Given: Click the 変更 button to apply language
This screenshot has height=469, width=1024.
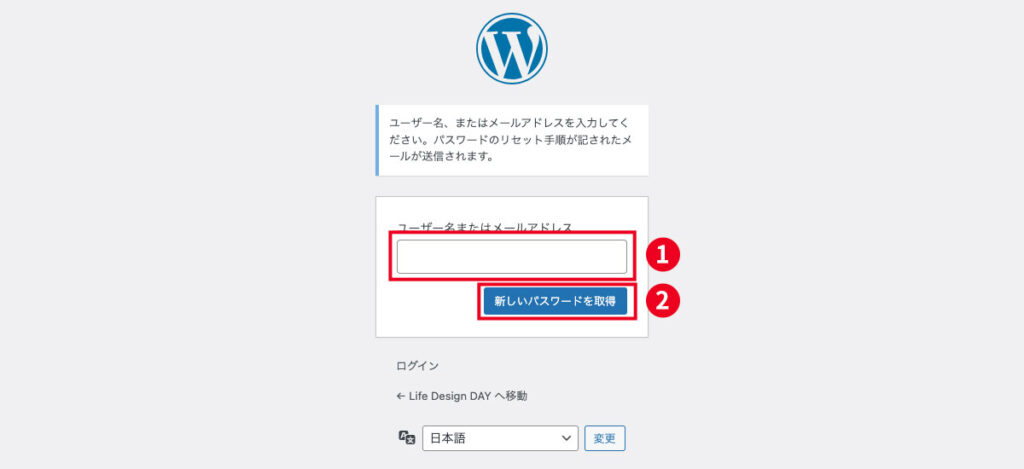Looking at the screenshot, I should point(605,438).
